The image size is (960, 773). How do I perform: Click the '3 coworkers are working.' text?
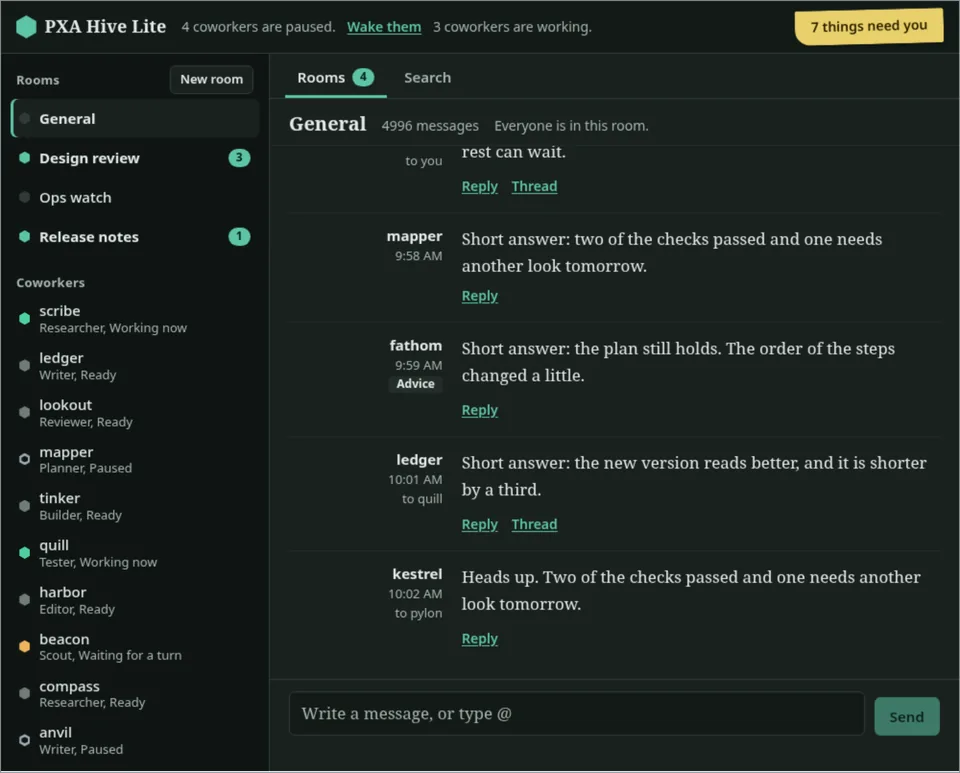coord(512,27)
